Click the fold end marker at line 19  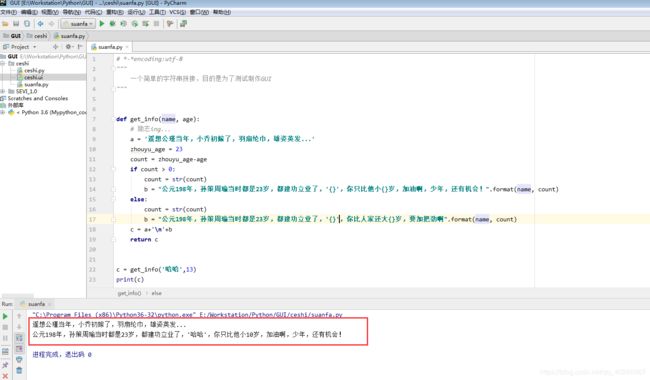coord(114,240)
